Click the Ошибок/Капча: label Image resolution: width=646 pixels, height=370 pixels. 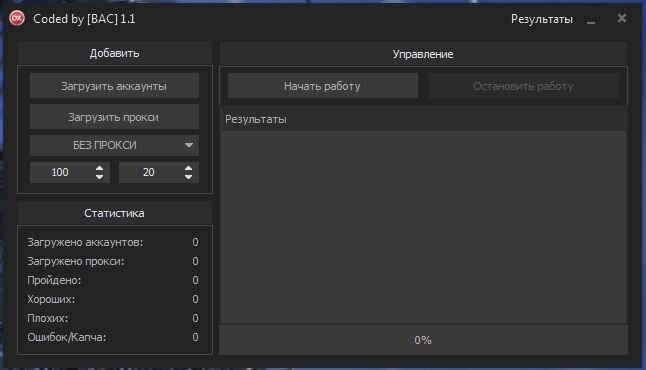67,337
